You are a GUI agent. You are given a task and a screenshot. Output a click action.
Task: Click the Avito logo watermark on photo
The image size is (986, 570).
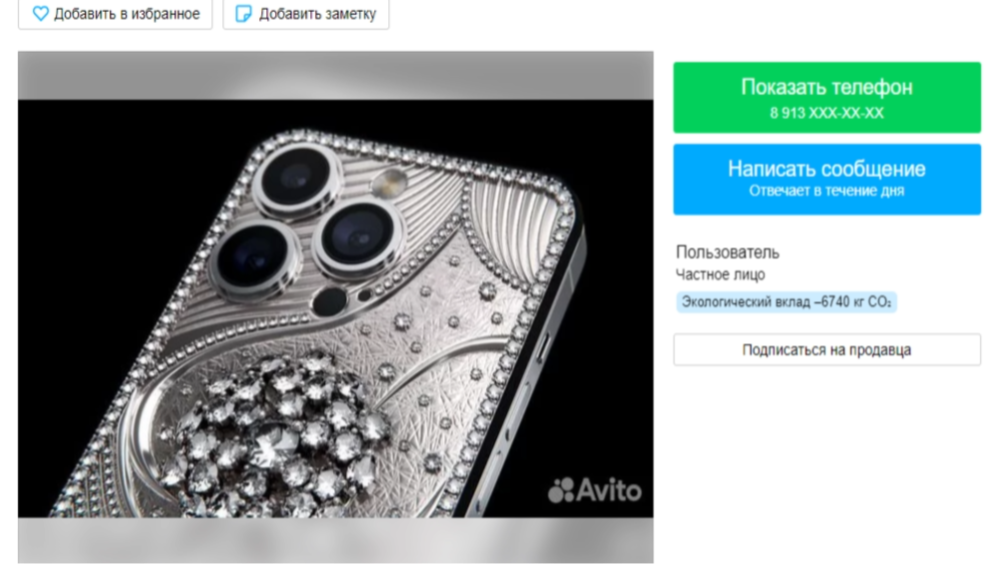(595, 490)
